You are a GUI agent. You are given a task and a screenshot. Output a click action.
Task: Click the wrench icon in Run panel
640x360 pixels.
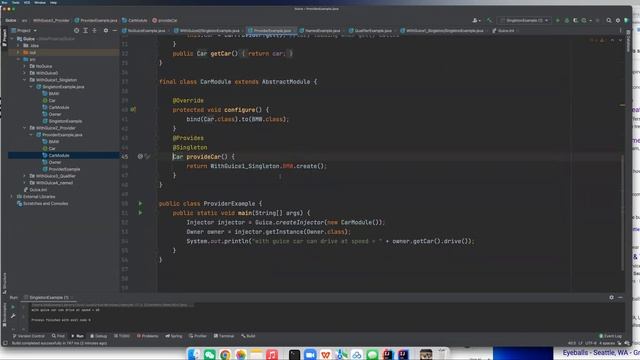(x=13, y=316)
